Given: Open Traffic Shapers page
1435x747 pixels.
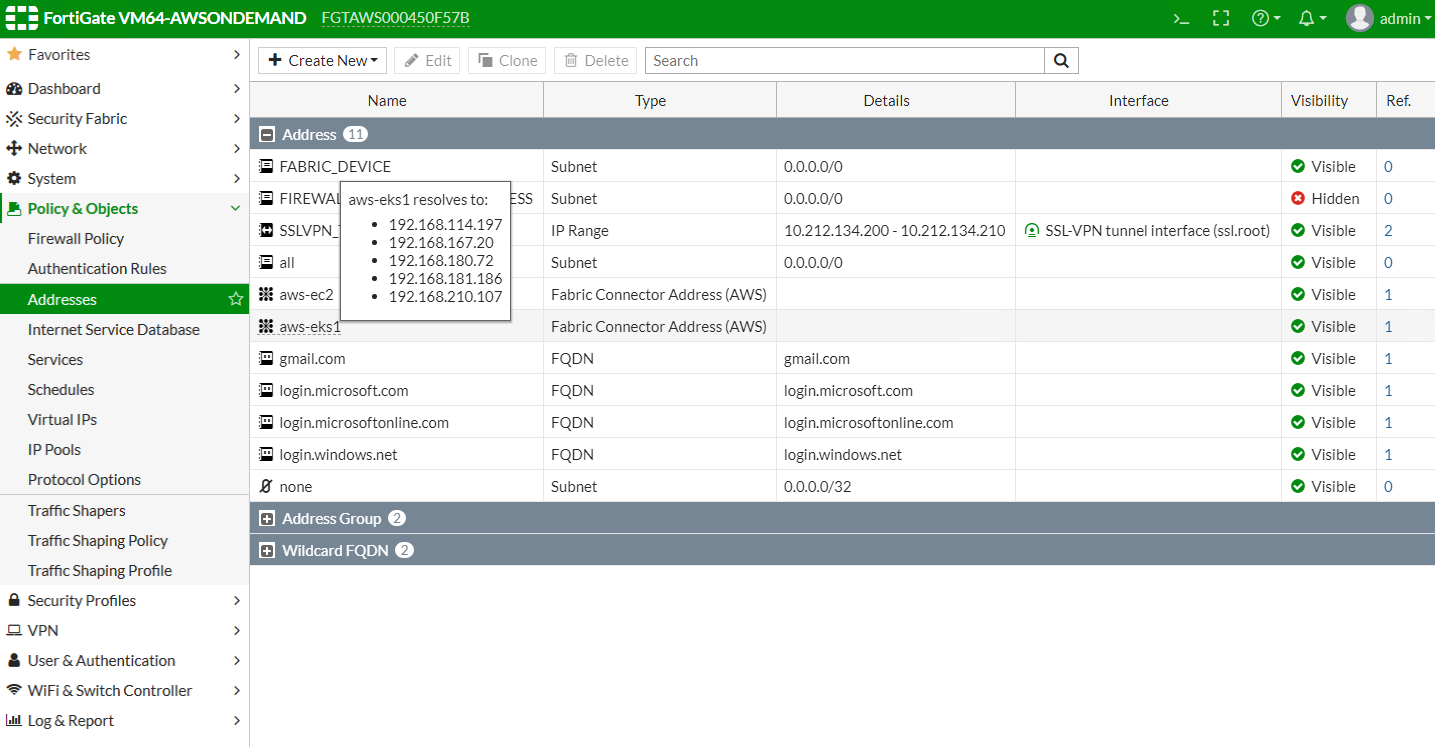Looking at the screenshot, I should tap(77, 511).
